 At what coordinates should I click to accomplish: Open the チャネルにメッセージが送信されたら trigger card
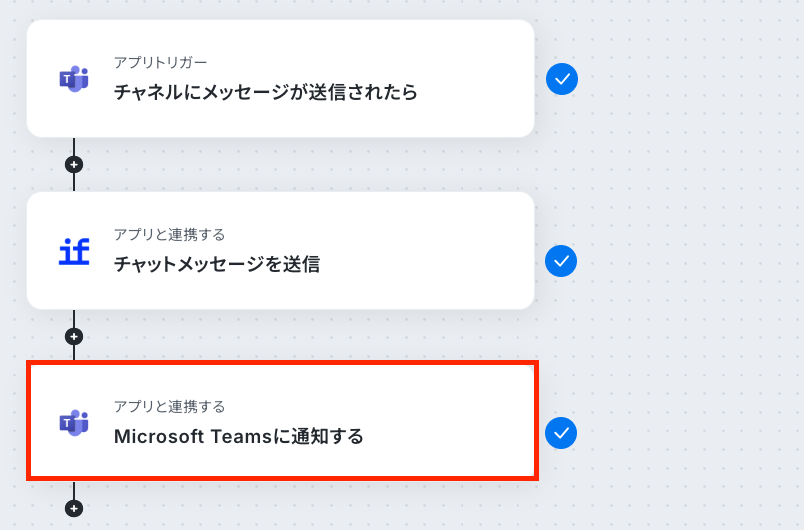280,78
